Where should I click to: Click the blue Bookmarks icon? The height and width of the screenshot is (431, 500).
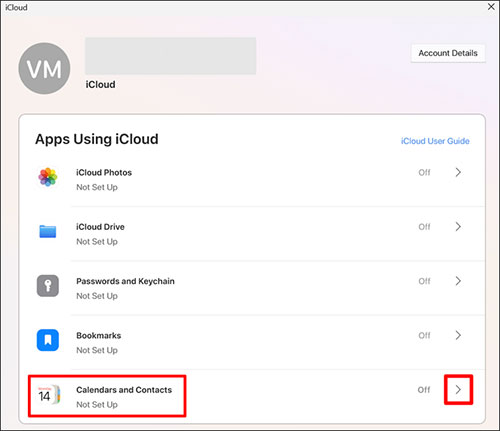click(x=48, y=340)
